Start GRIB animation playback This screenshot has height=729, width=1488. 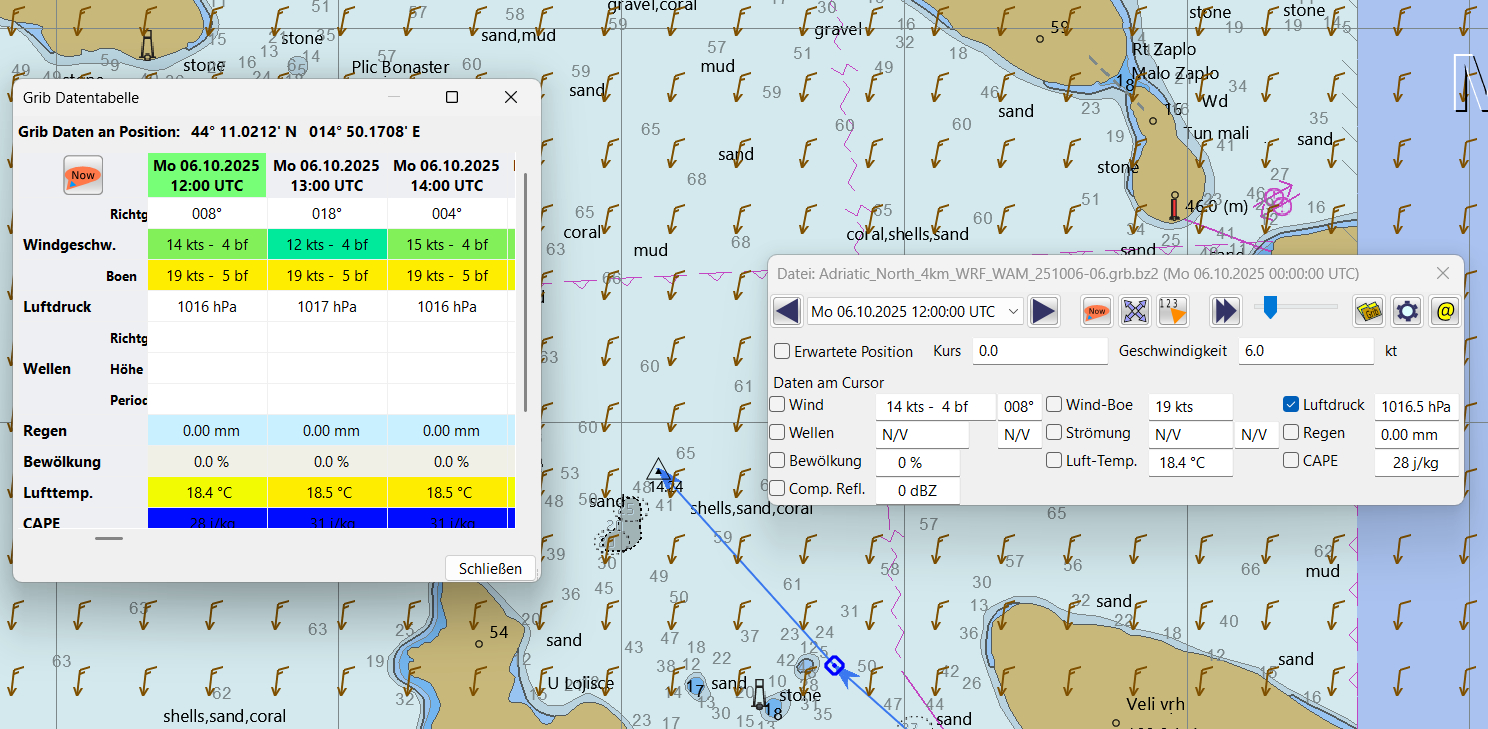(1226, 312)
